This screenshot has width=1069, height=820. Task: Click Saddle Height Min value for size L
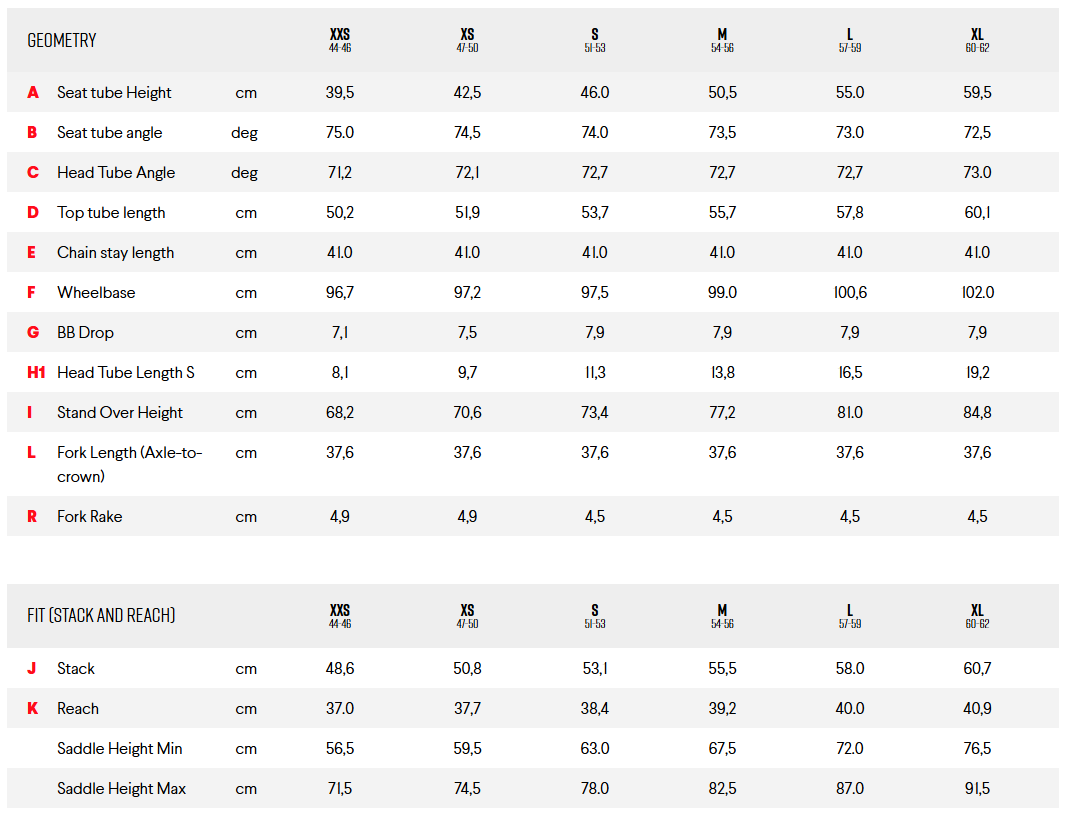tap(850, 748)
